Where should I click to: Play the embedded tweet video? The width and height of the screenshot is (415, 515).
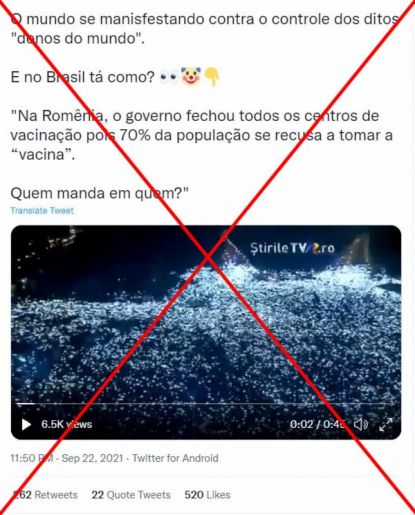pos(26,424)
